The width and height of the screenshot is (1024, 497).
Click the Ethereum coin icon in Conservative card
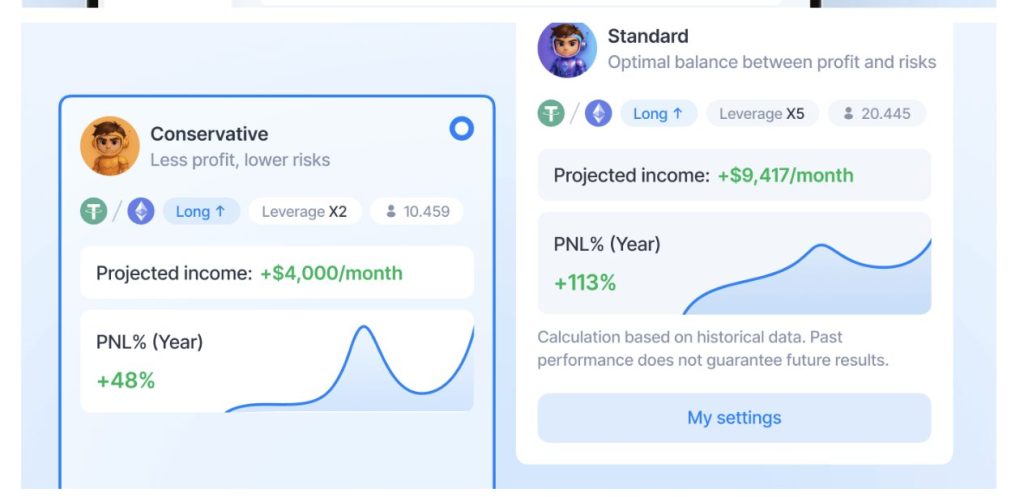141,211
